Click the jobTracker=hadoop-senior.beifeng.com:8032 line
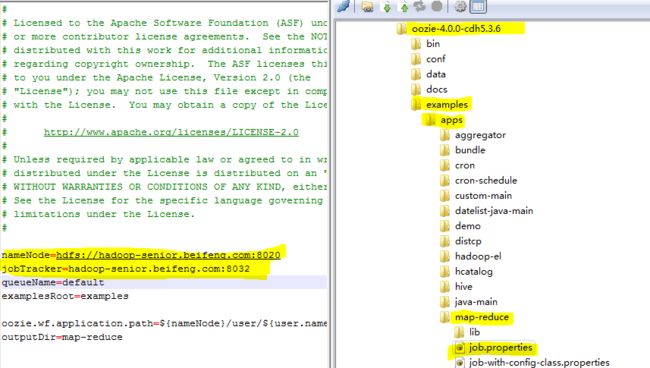Screen dimensions: 650x368 pos(126,269)
